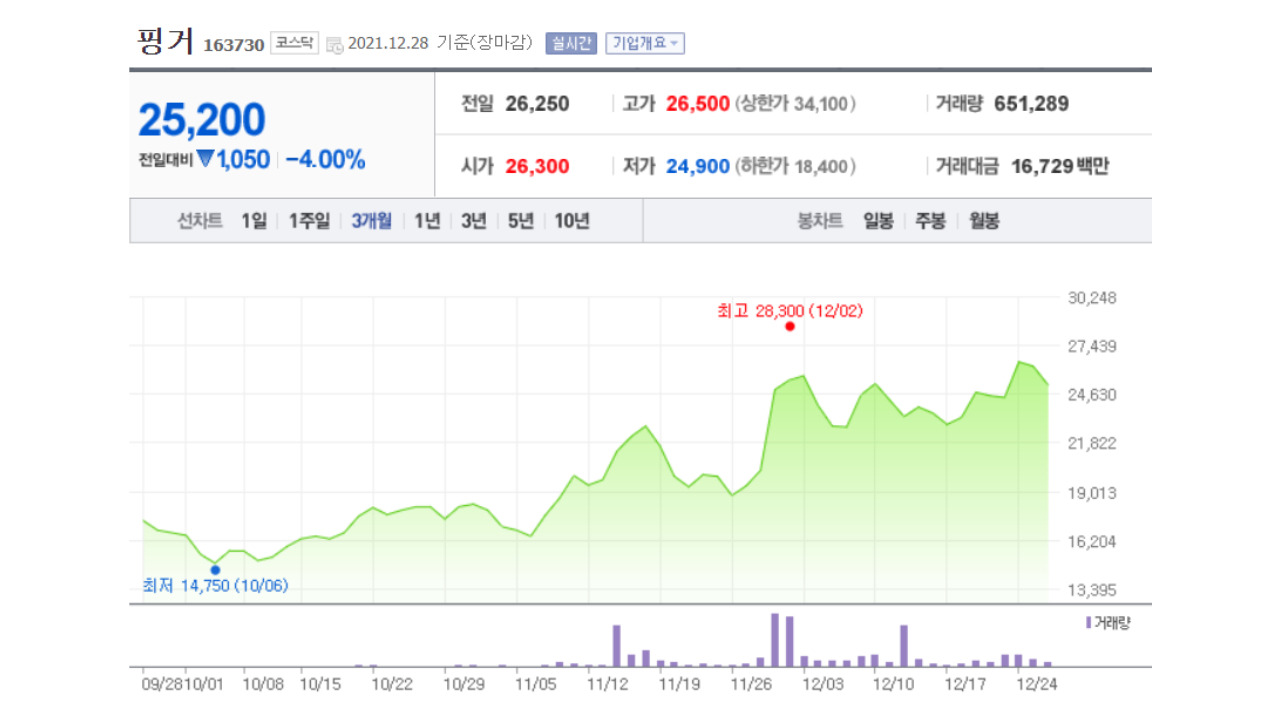Click the stock name 핑거

[166, 42]
